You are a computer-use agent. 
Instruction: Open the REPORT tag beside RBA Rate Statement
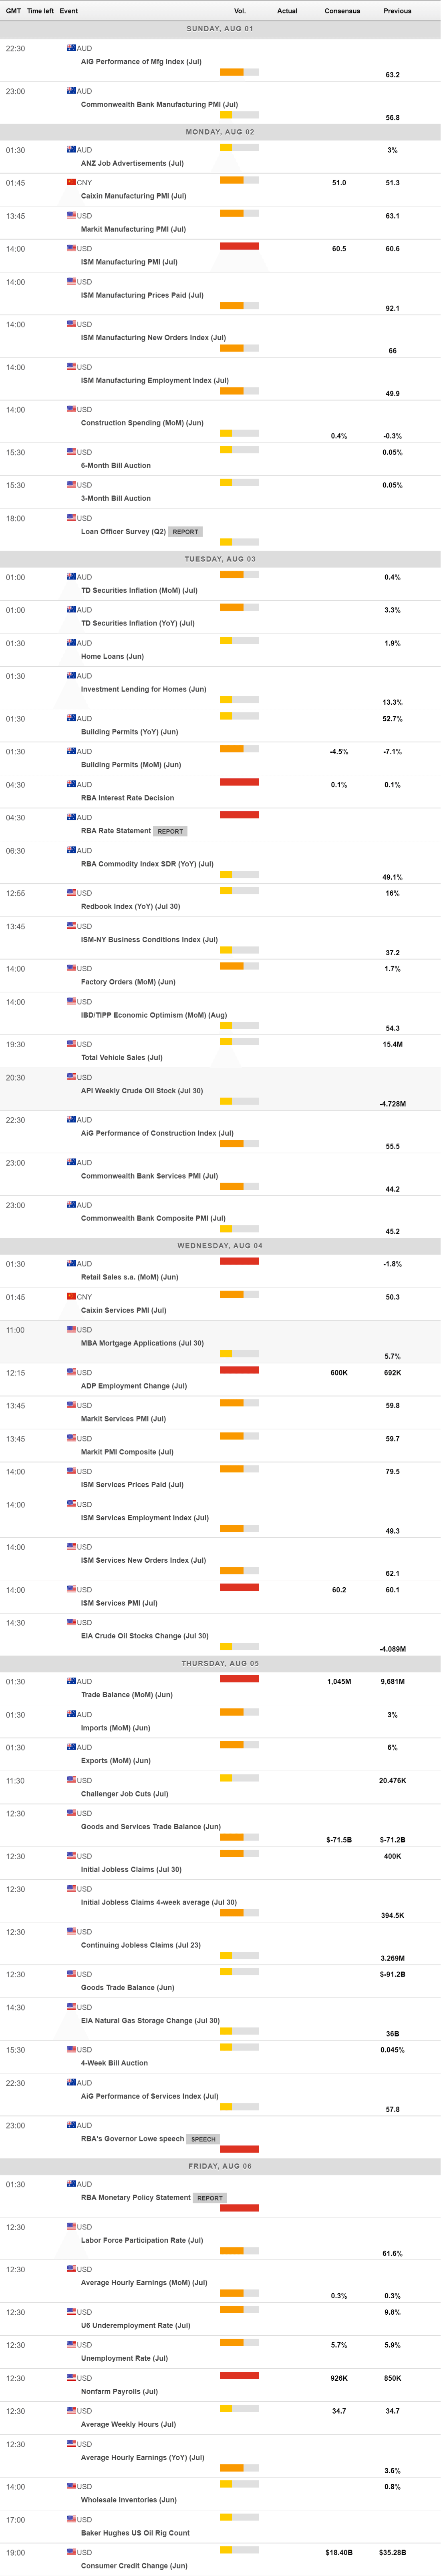point(170,831)
